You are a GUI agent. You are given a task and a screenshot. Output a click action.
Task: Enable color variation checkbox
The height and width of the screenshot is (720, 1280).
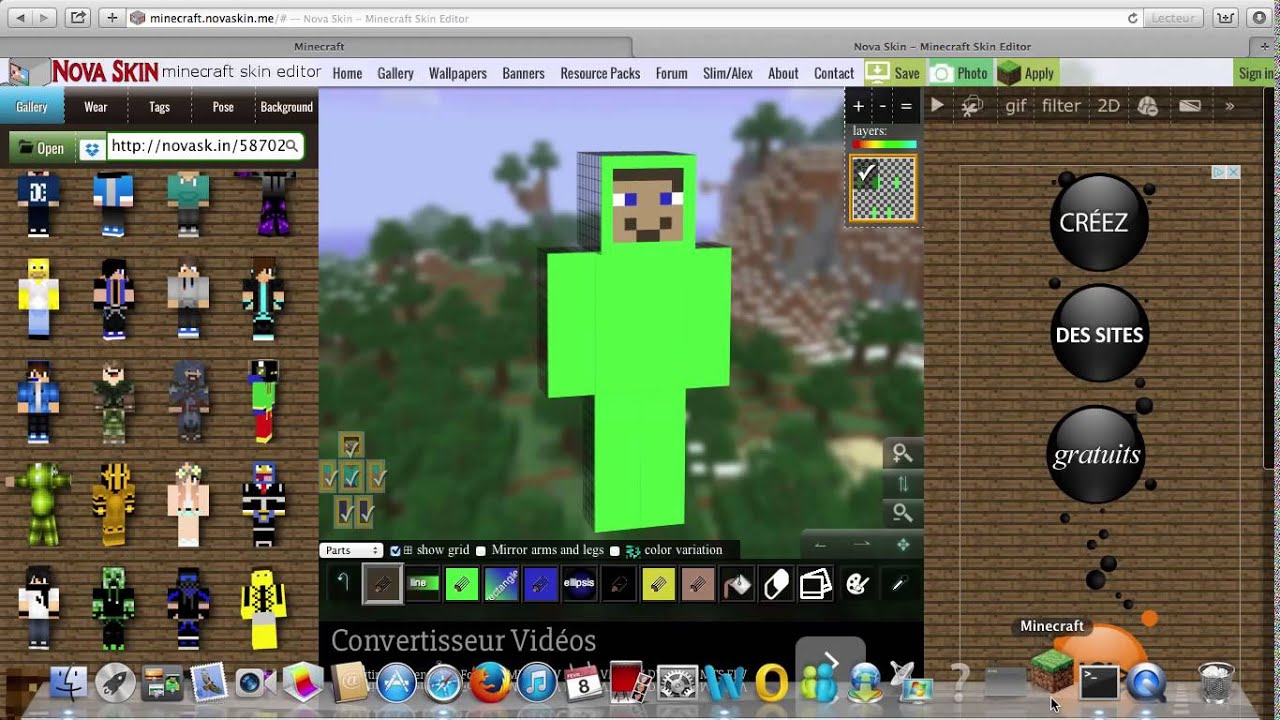(x=615, y=550)
